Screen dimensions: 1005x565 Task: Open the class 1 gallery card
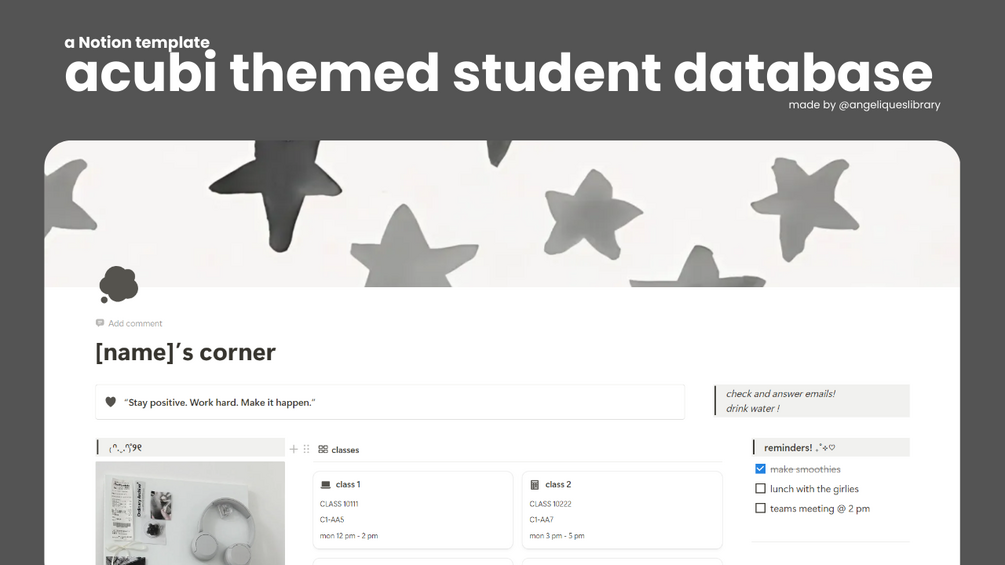click(413, 510)
